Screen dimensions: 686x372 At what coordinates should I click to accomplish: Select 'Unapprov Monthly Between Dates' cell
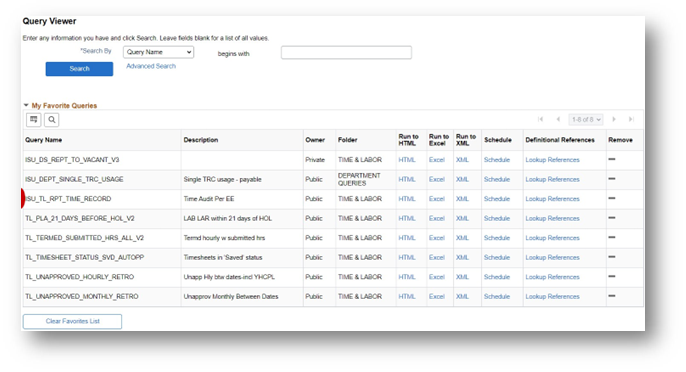(231, 296)
